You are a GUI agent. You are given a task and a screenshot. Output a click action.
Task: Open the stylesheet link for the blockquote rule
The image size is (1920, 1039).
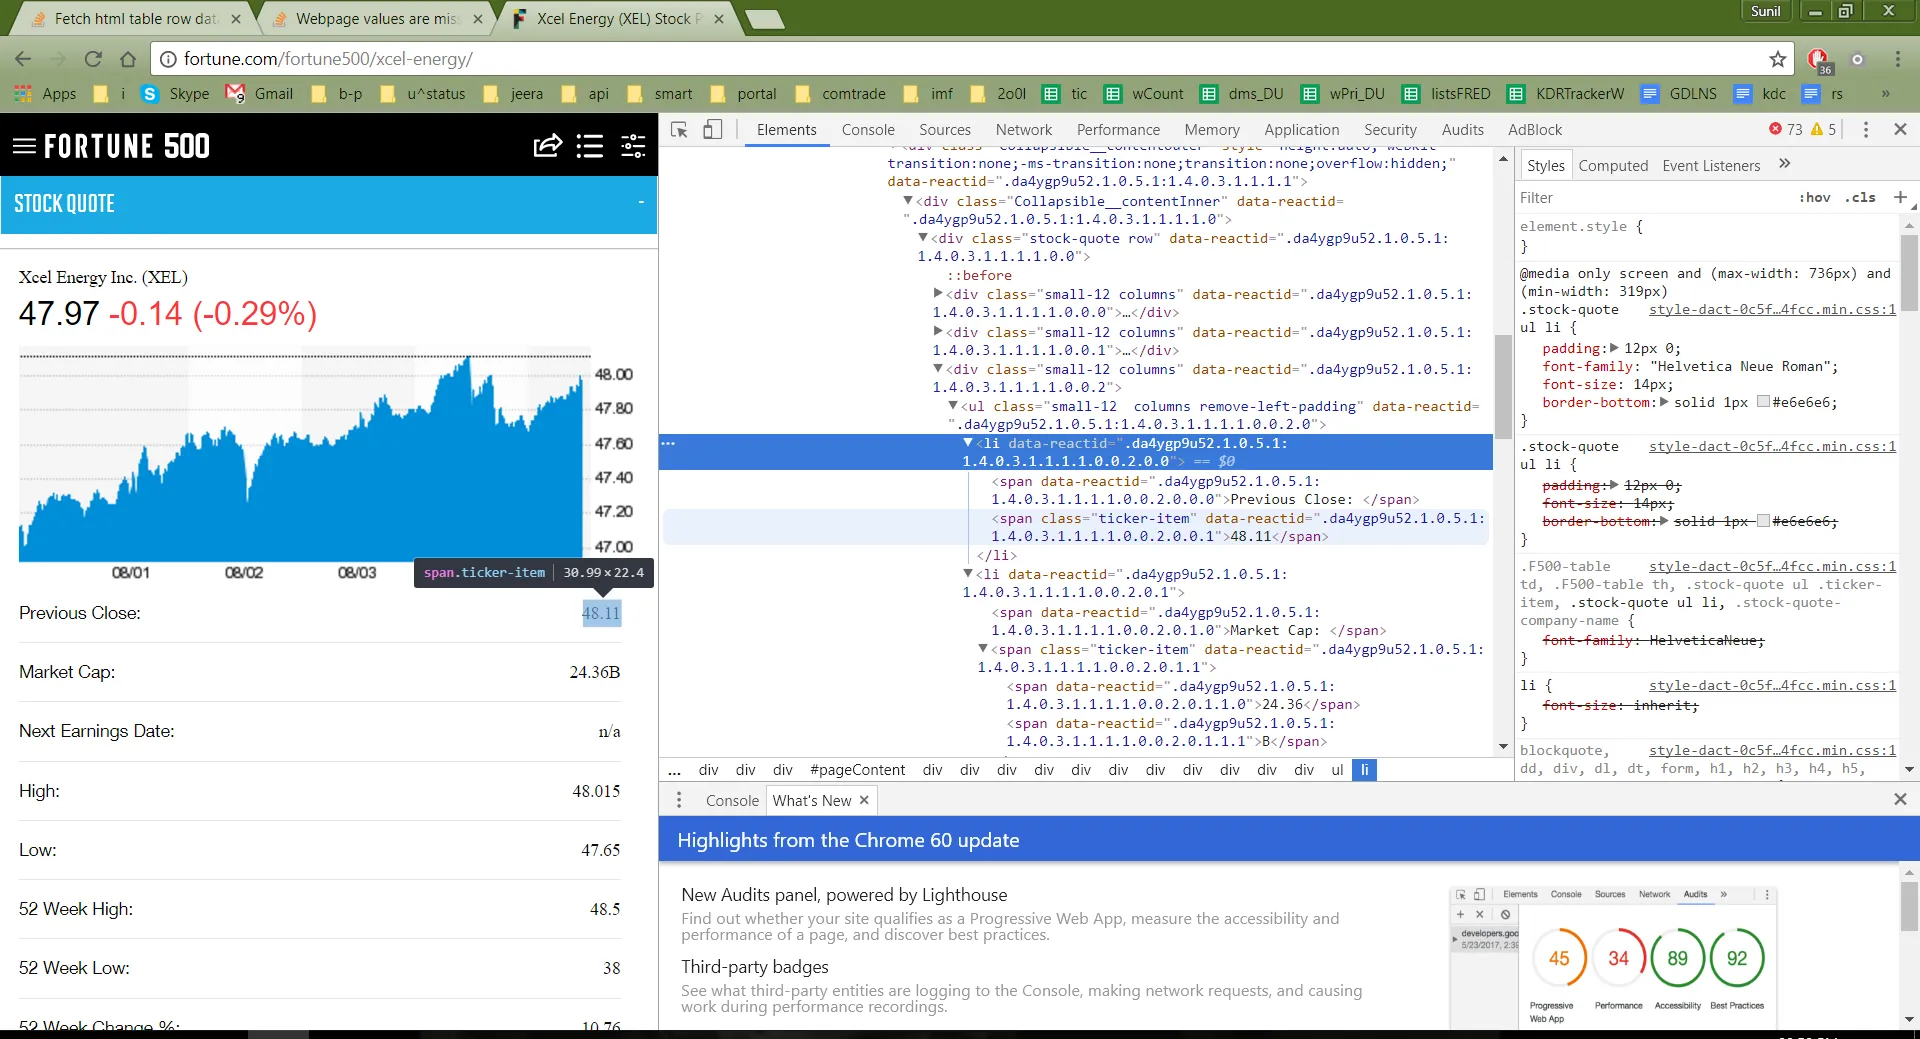click(x=1772, y=751)
